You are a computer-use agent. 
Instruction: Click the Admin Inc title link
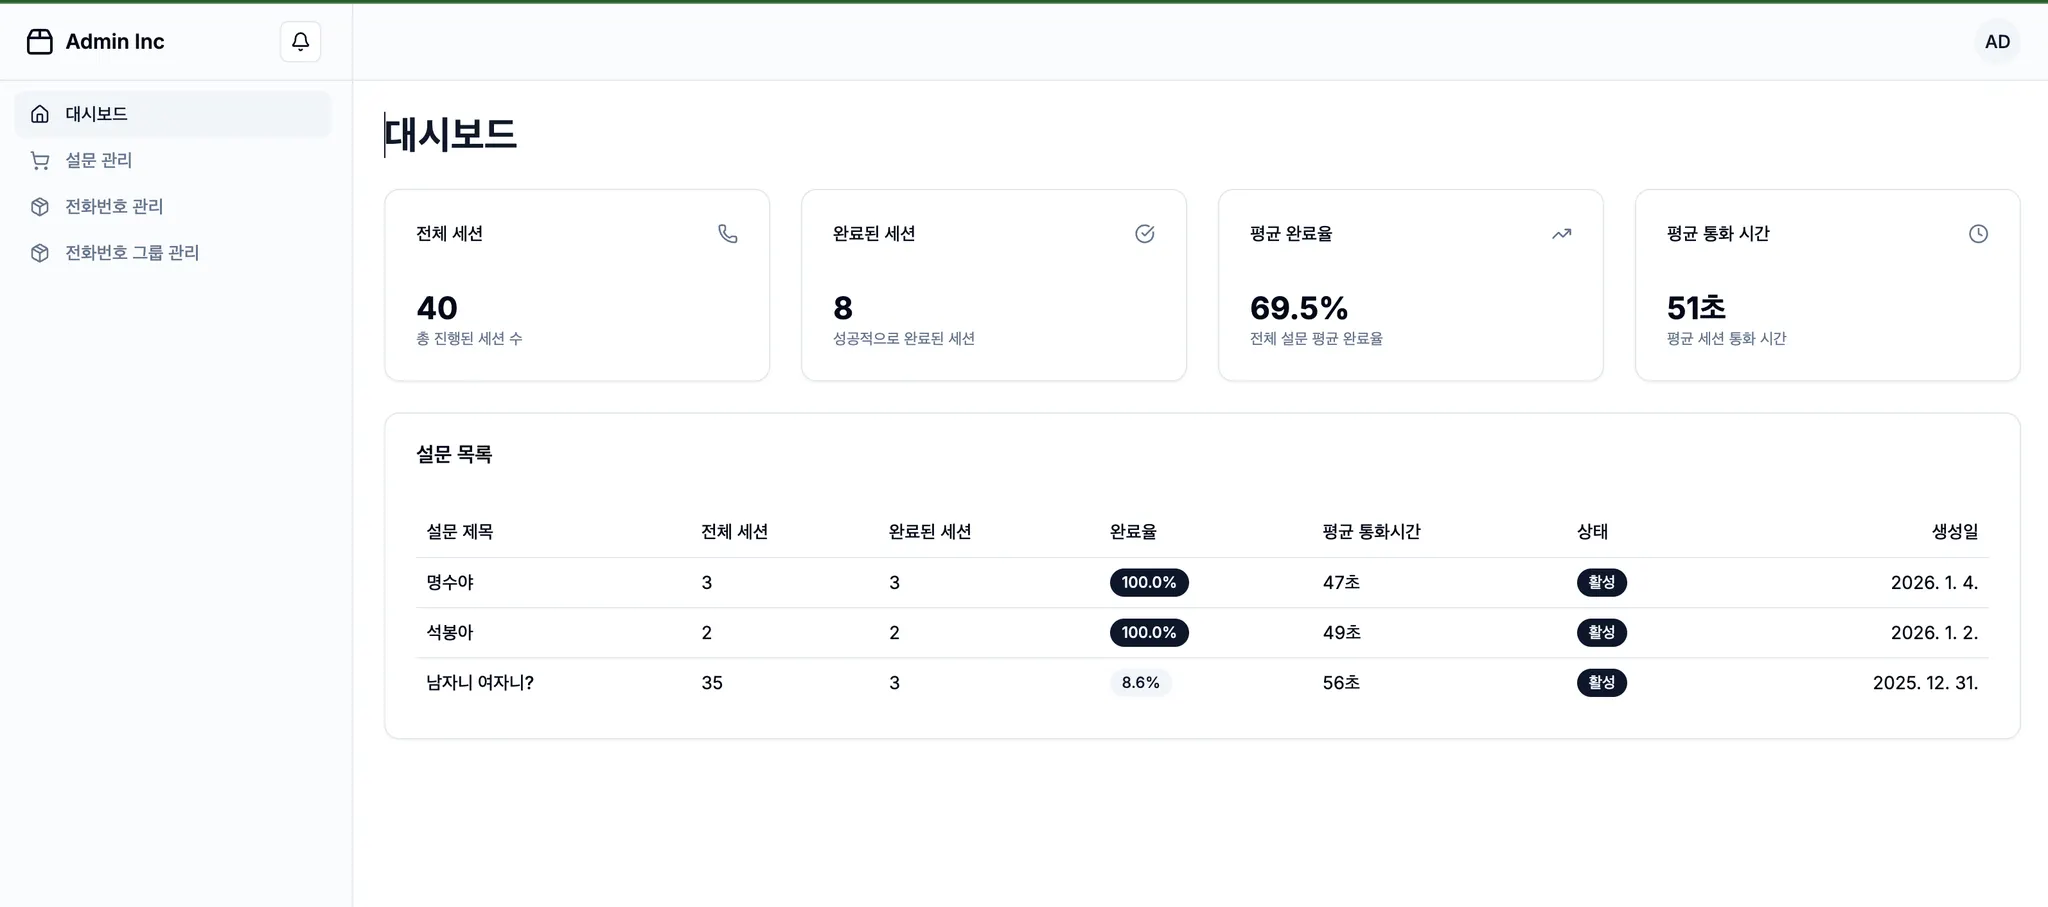(115, 42)
